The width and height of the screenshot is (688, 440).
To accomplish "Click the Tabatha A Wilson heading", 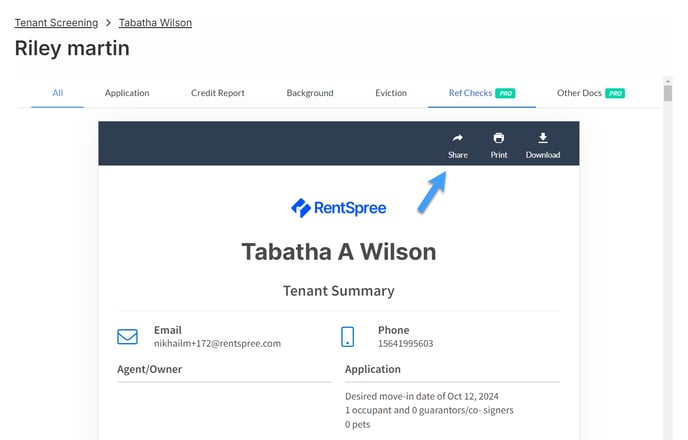I will pyautogui.click(x=339, y=252).
